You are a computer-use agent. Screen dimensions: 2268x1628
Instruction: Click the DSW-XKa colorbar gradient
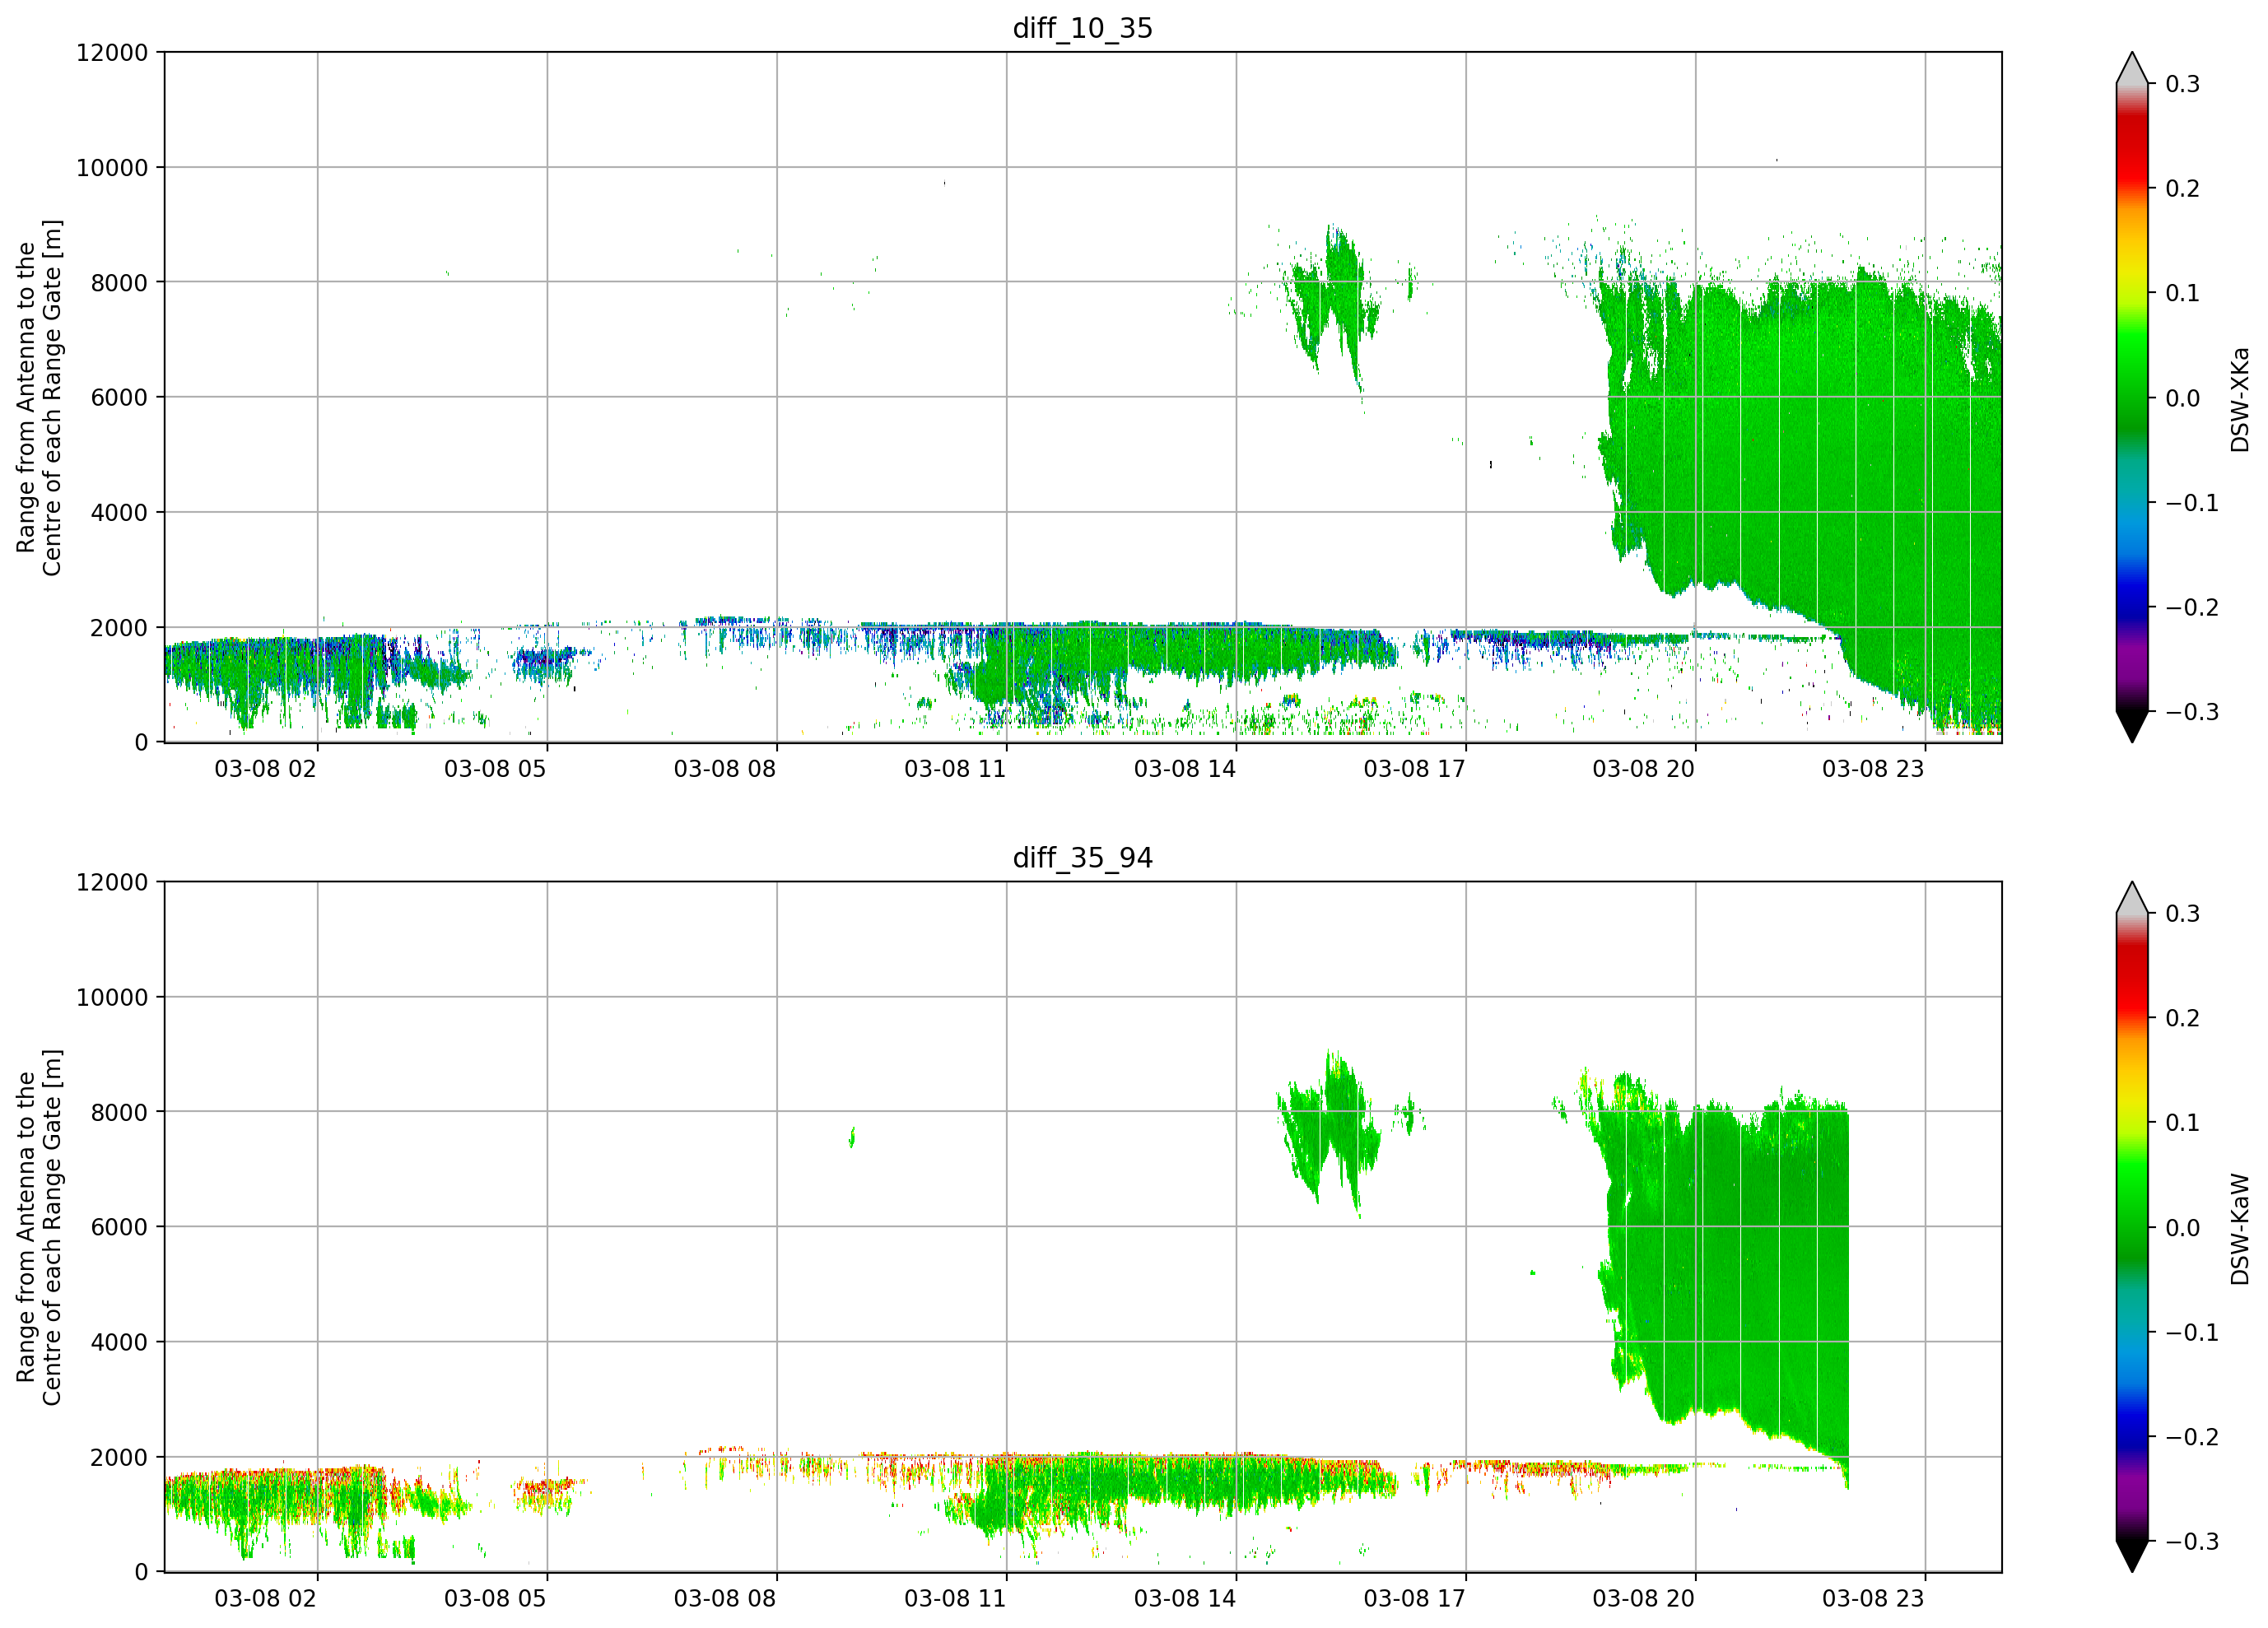[x=2132, y=397]
